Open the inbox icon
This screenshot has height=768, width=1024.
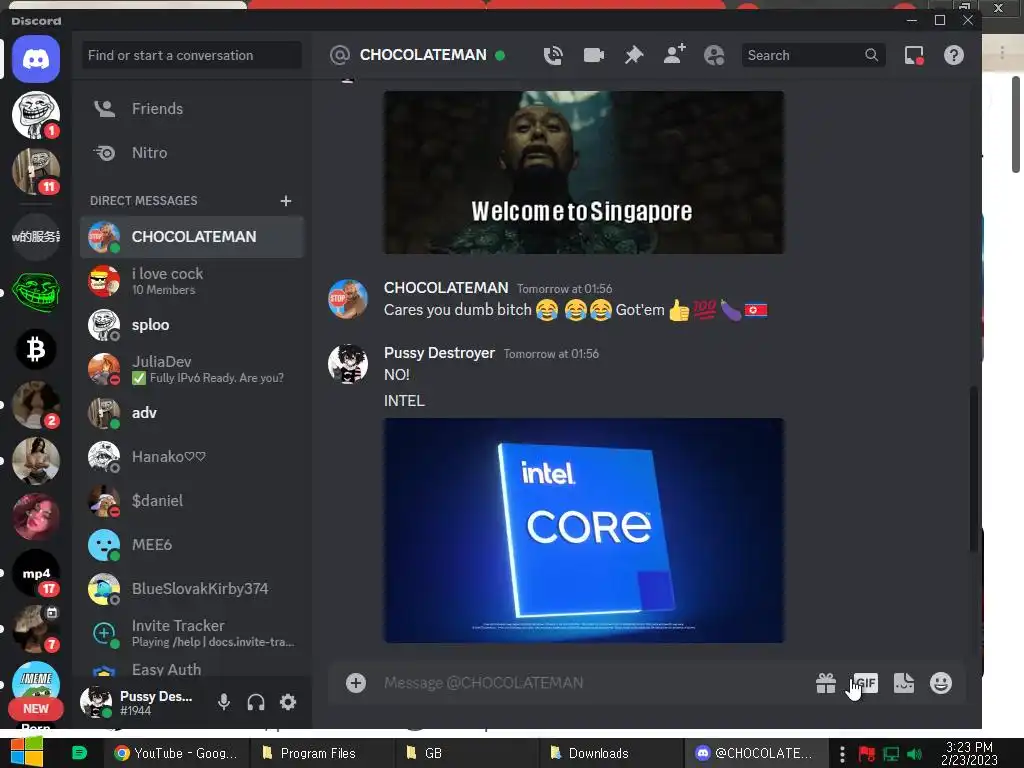(x=914, y=56)
